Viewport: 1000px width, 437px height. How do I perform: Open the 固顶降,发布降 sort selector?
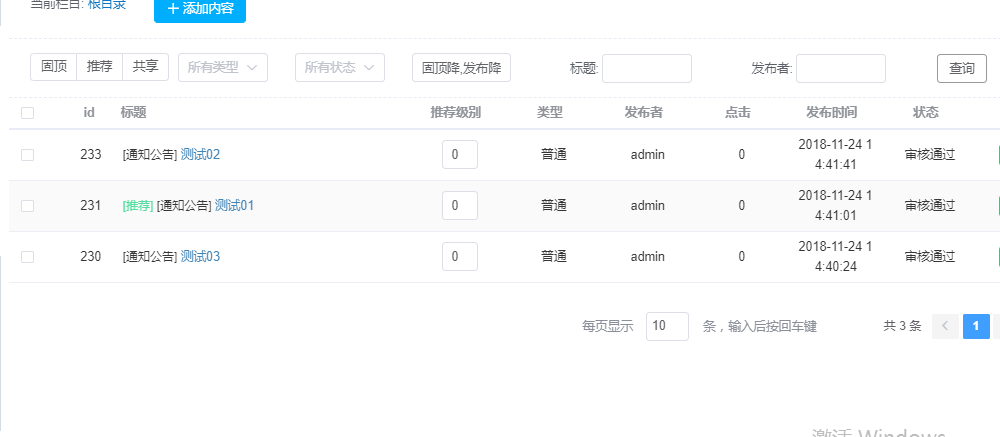461,68
